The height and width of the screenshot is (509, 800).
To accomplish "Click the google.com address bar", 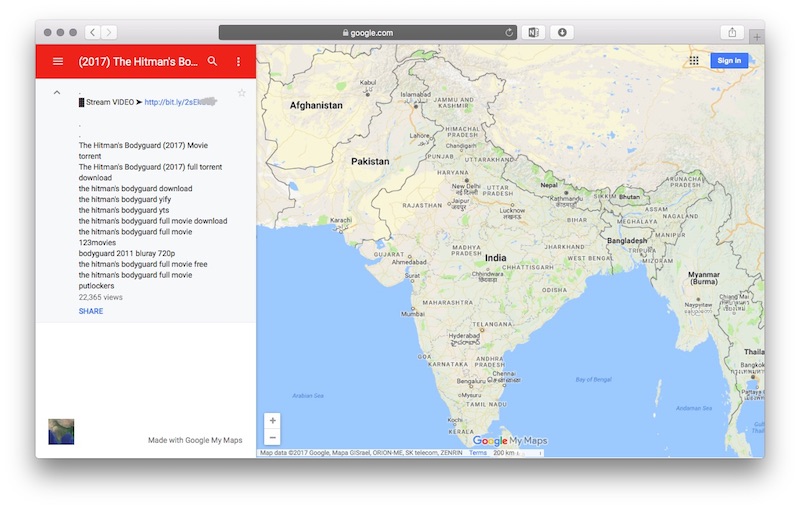I will click(367, 32).
